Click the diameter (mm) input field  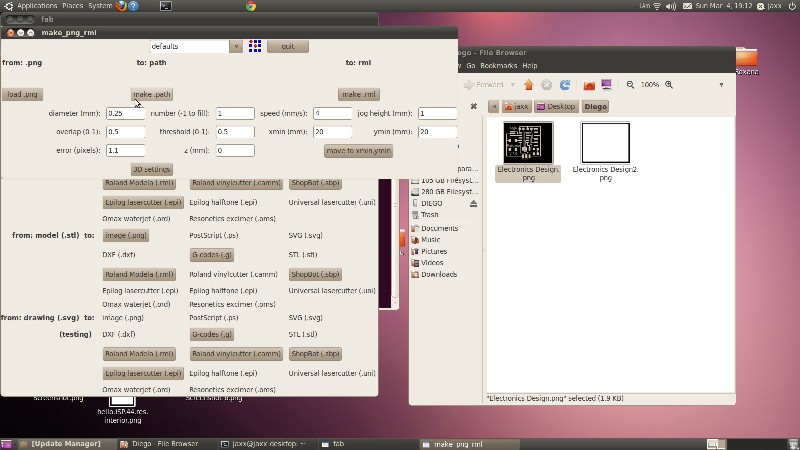(125, 113)
